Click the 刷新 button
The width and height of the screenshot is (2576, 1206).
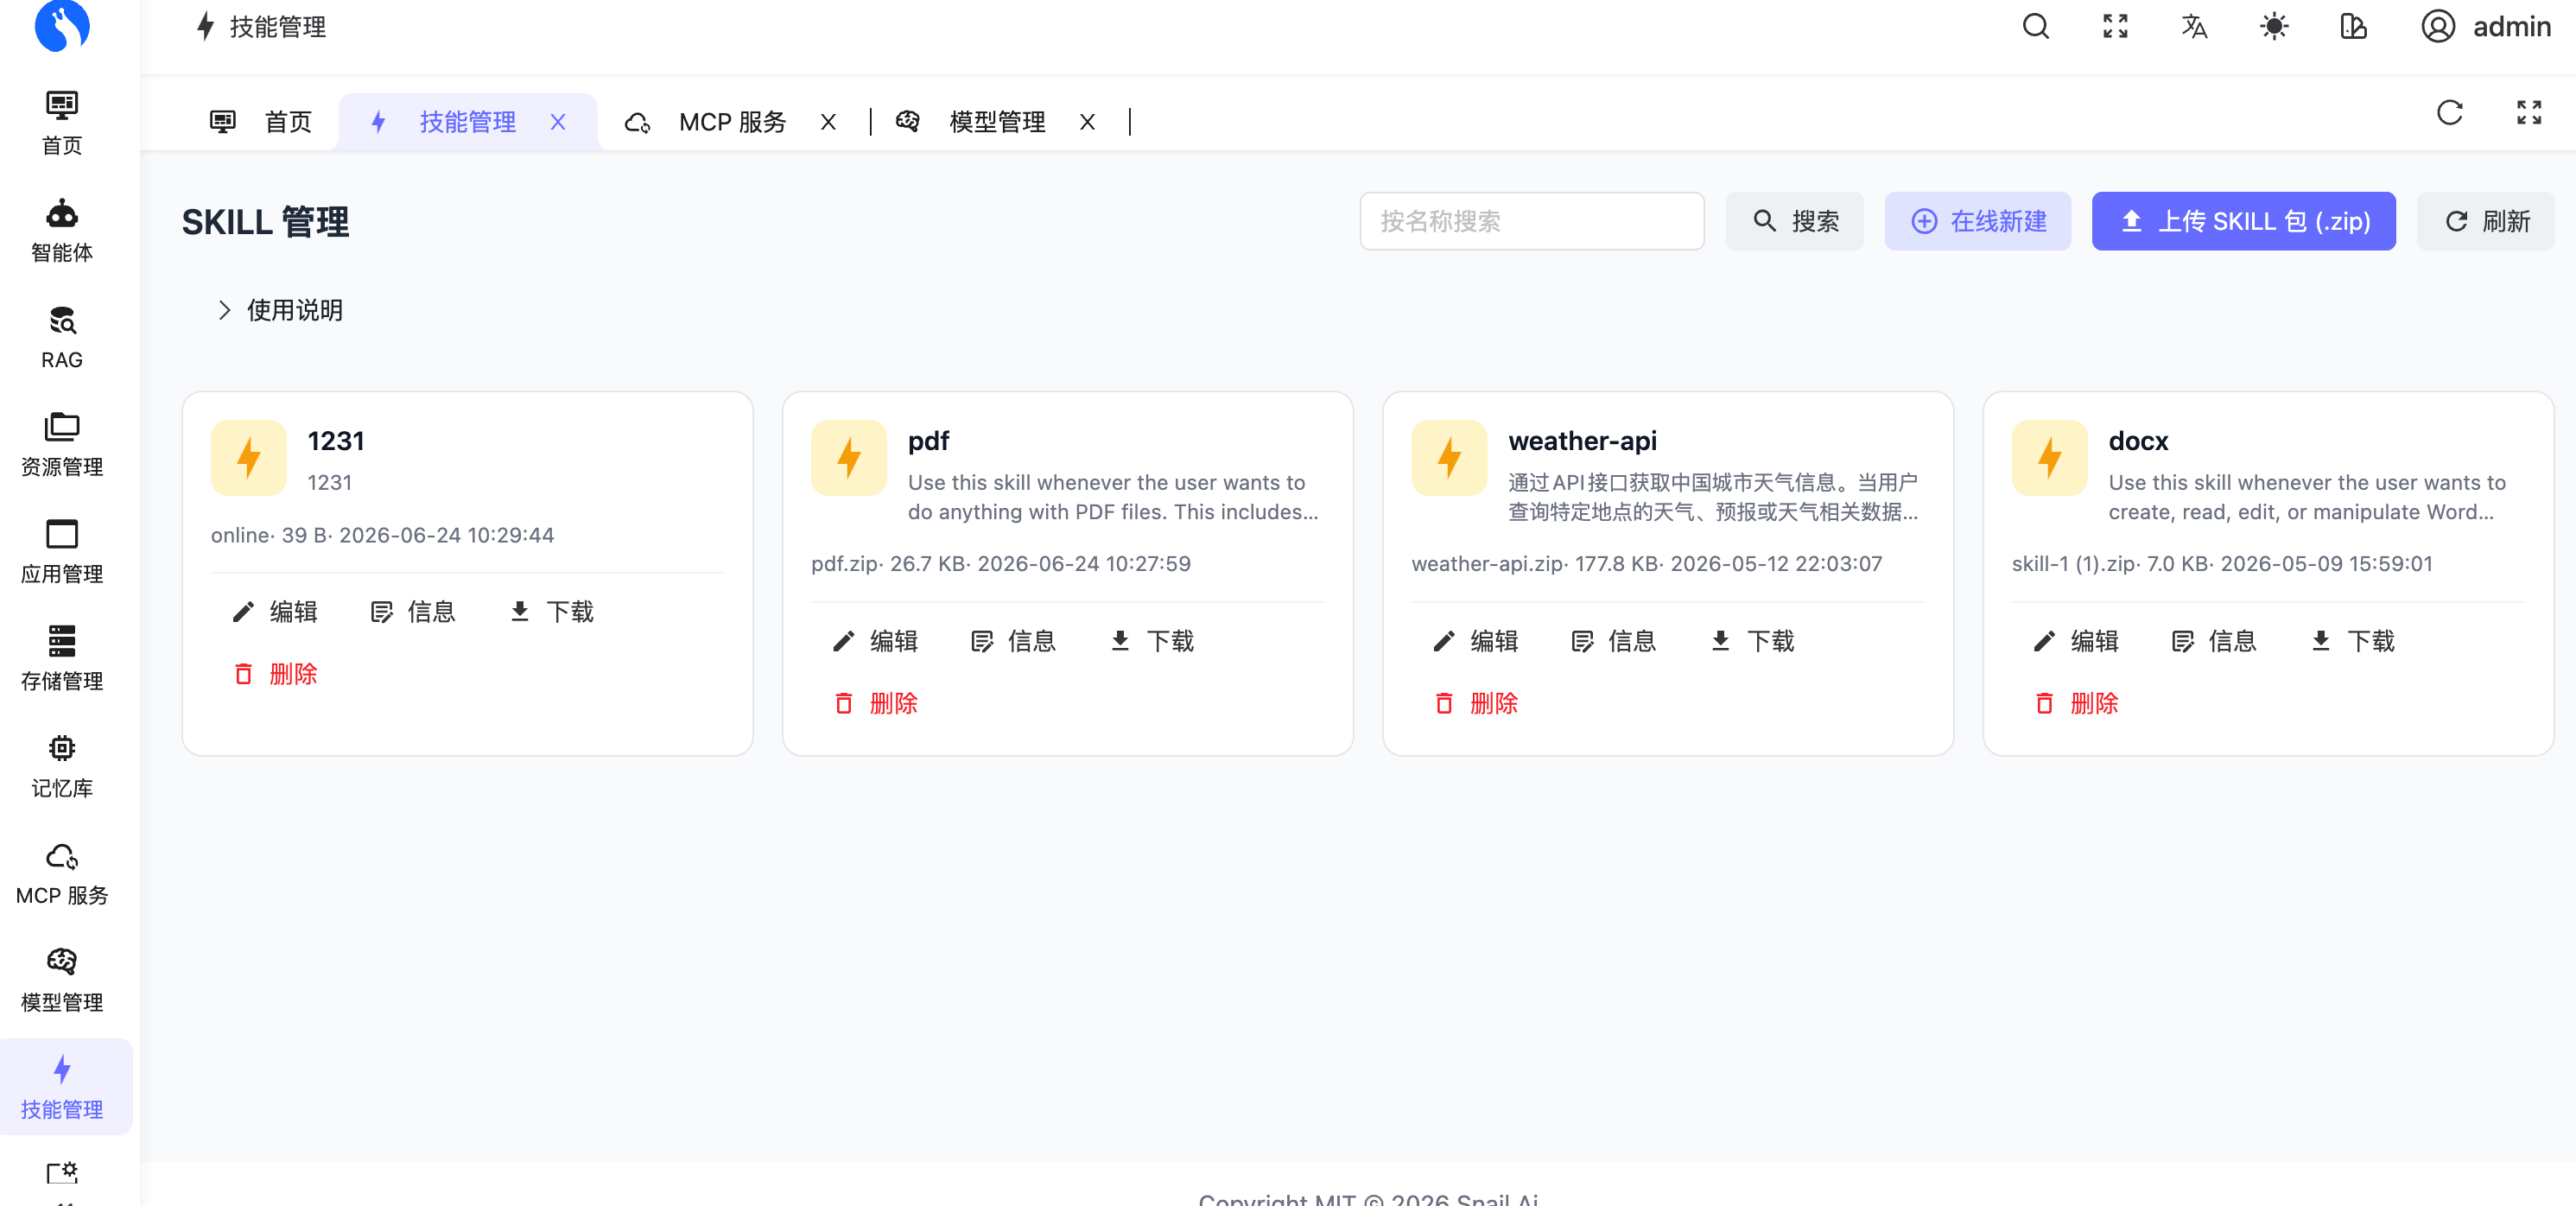tap(2485, 221)
